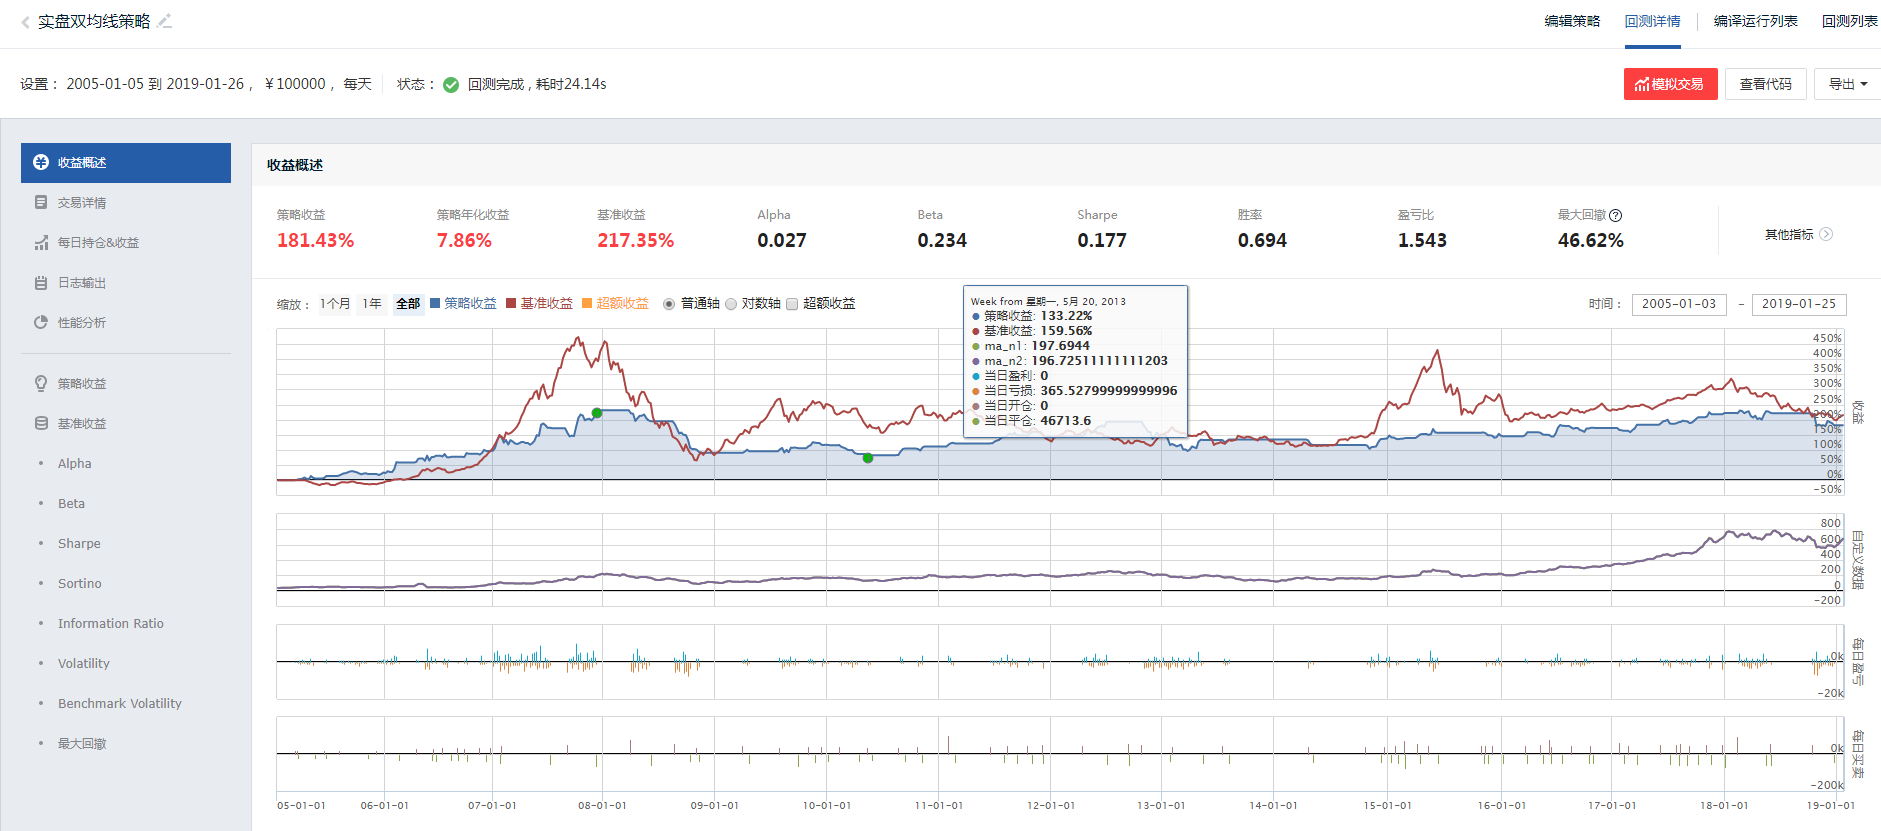Click the lightbulb icon beside sidebar 策略收益
Screen dimensions: 1881x831
[x=41, y=383]
